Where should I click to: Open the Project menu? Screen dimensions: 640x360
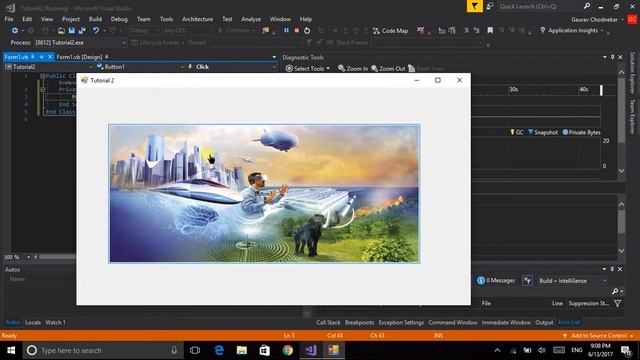[x=71, y=19]
